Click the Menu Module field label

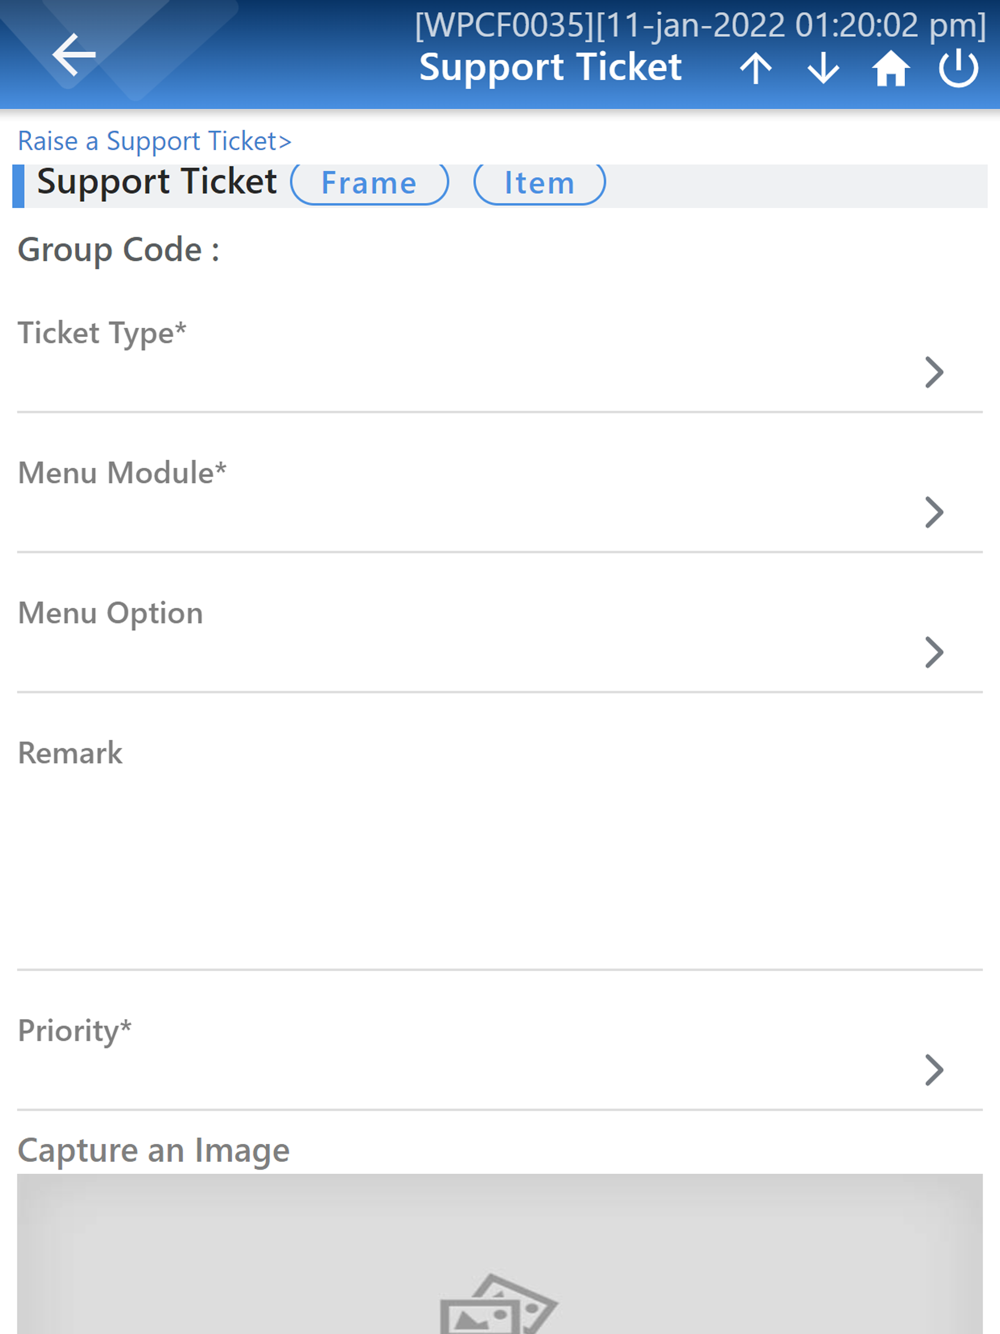point(122,472)
